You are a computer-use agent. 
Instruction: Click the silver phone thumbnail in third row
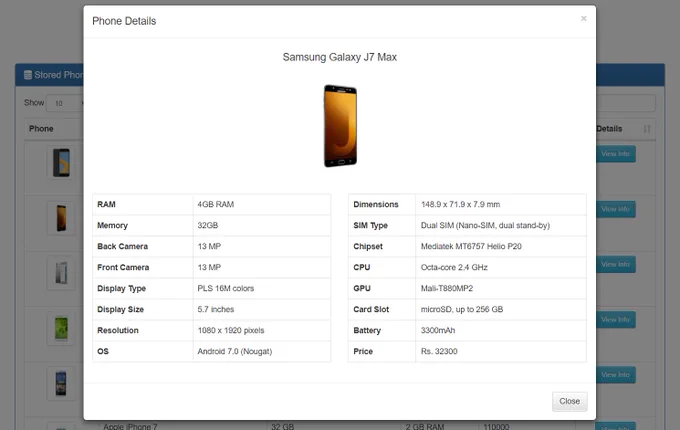coord(61,273)
